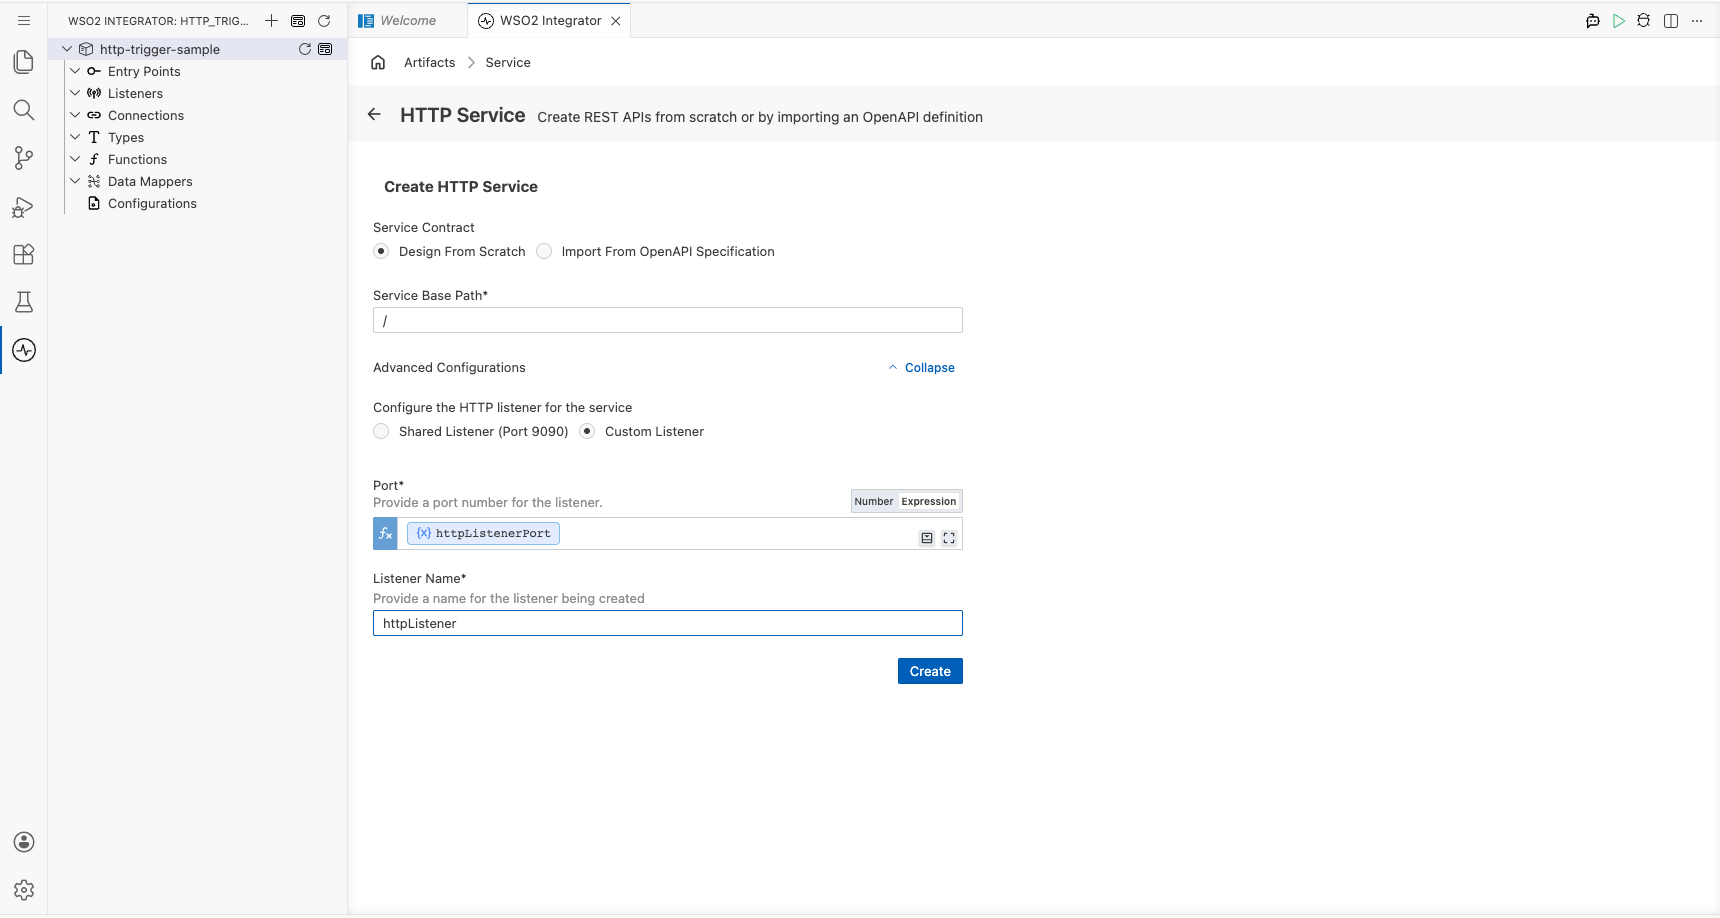Refresh the integrator sidebar header
Screen dimensions: 1720x918
(x=324, y=20)
